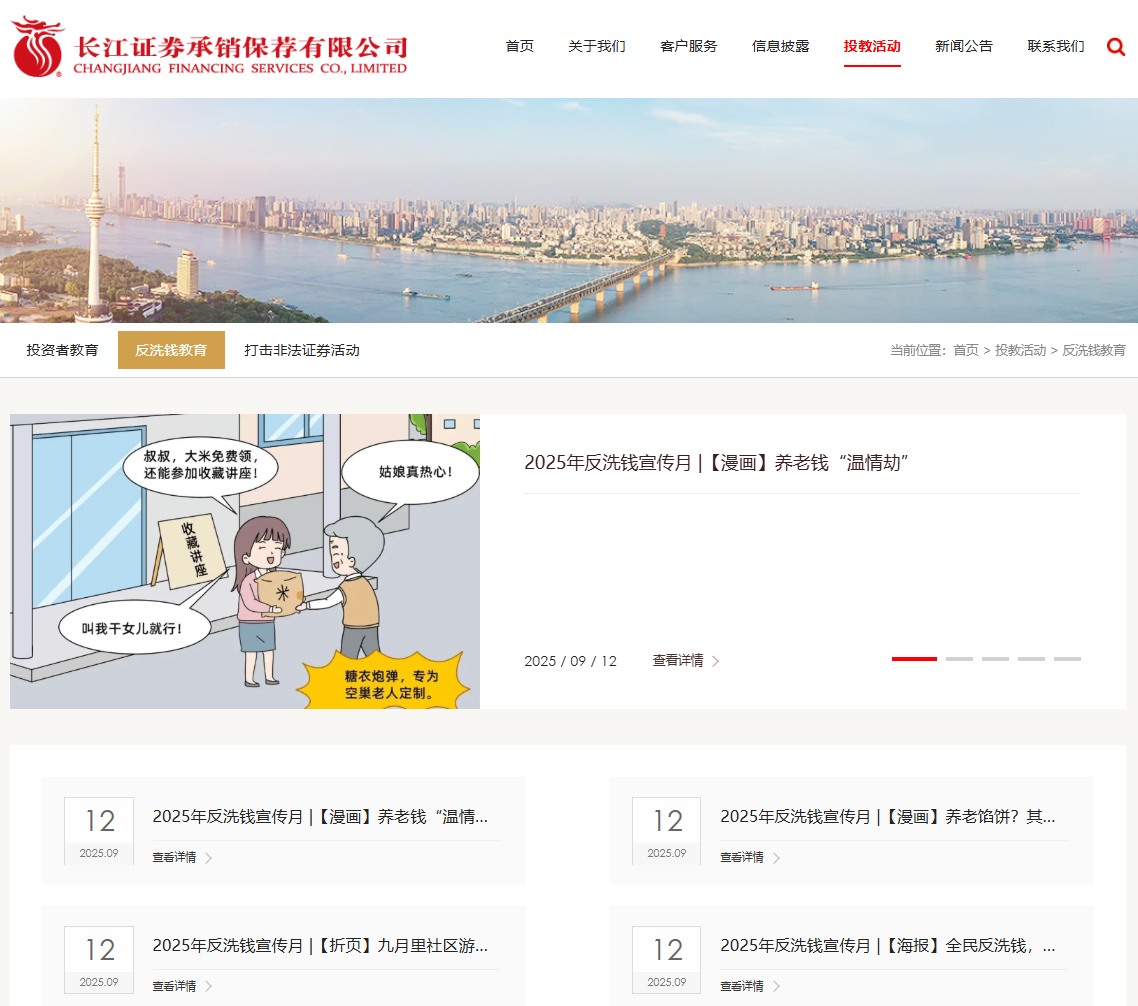Image resolution: width=1138 pixels, height=1006 pixels.
Task: Go to 新闻公告 in top navigation
Action: 964,46
